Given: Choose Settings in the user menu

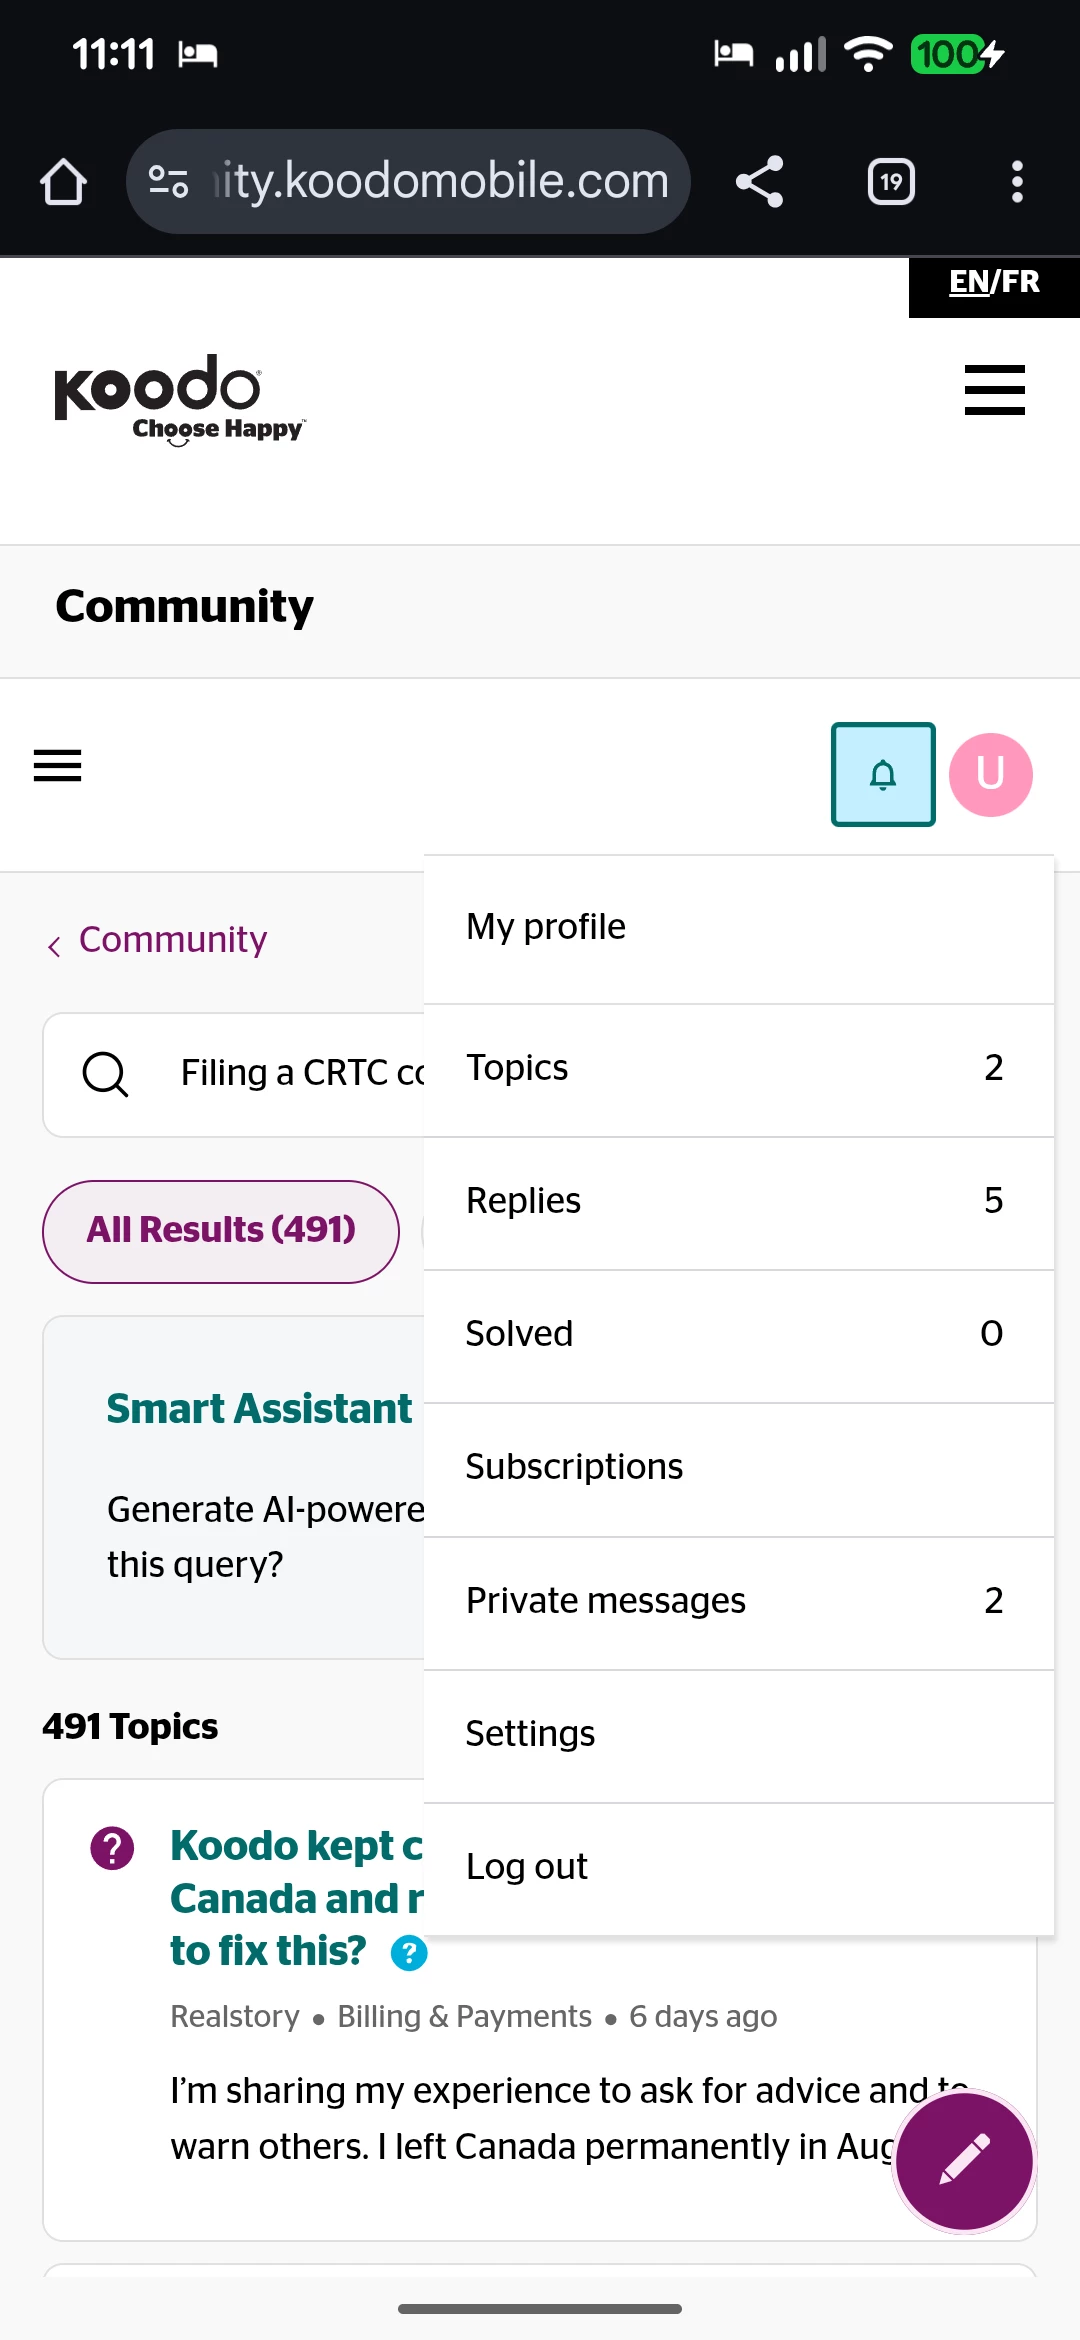Looking at the screenshot, I should coord(530,1734).
